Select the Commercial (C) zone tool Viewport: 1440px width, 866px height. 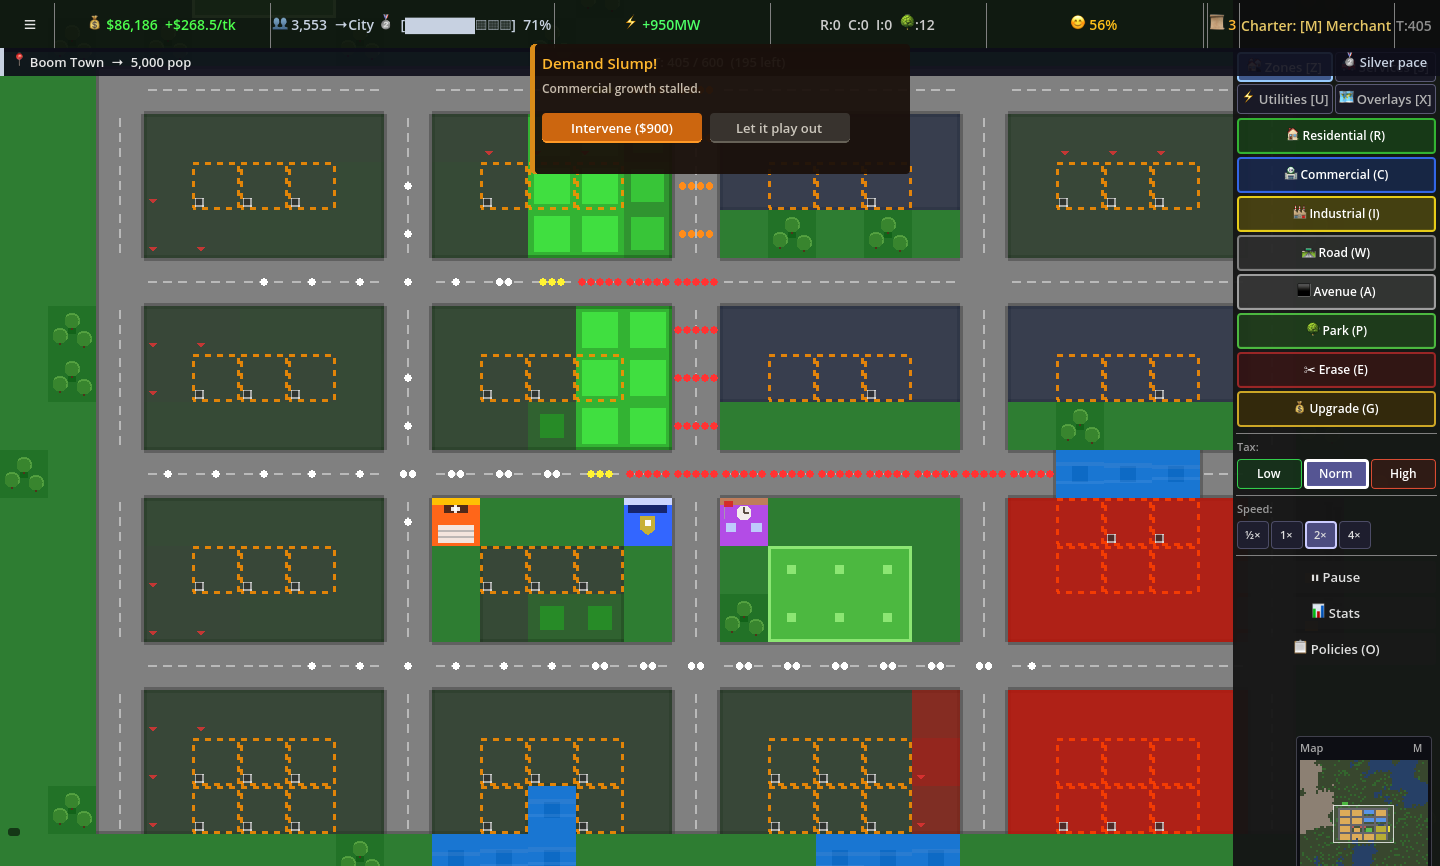point(1336,175)
